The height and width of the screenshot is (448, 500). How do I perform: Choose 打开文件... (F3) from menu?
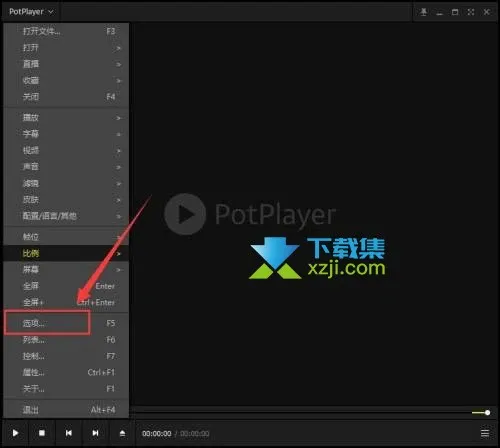pos(66,31)
